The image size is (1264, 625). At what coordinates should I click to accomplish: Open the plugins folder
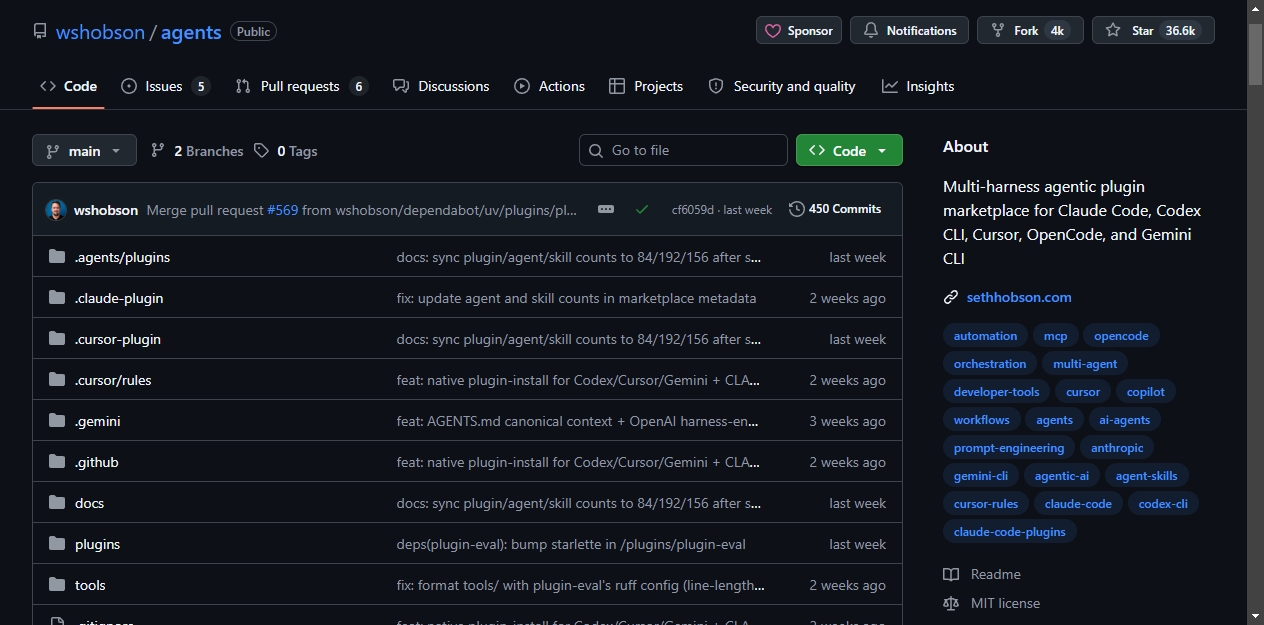click(97, 544)
